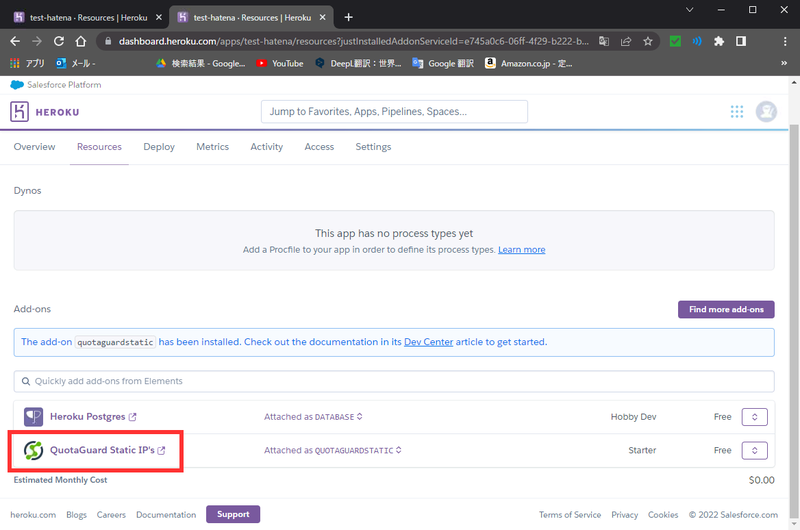Close the active test-hatena browser tab
This screenshot has height=530, width=800.
(322, 17)
